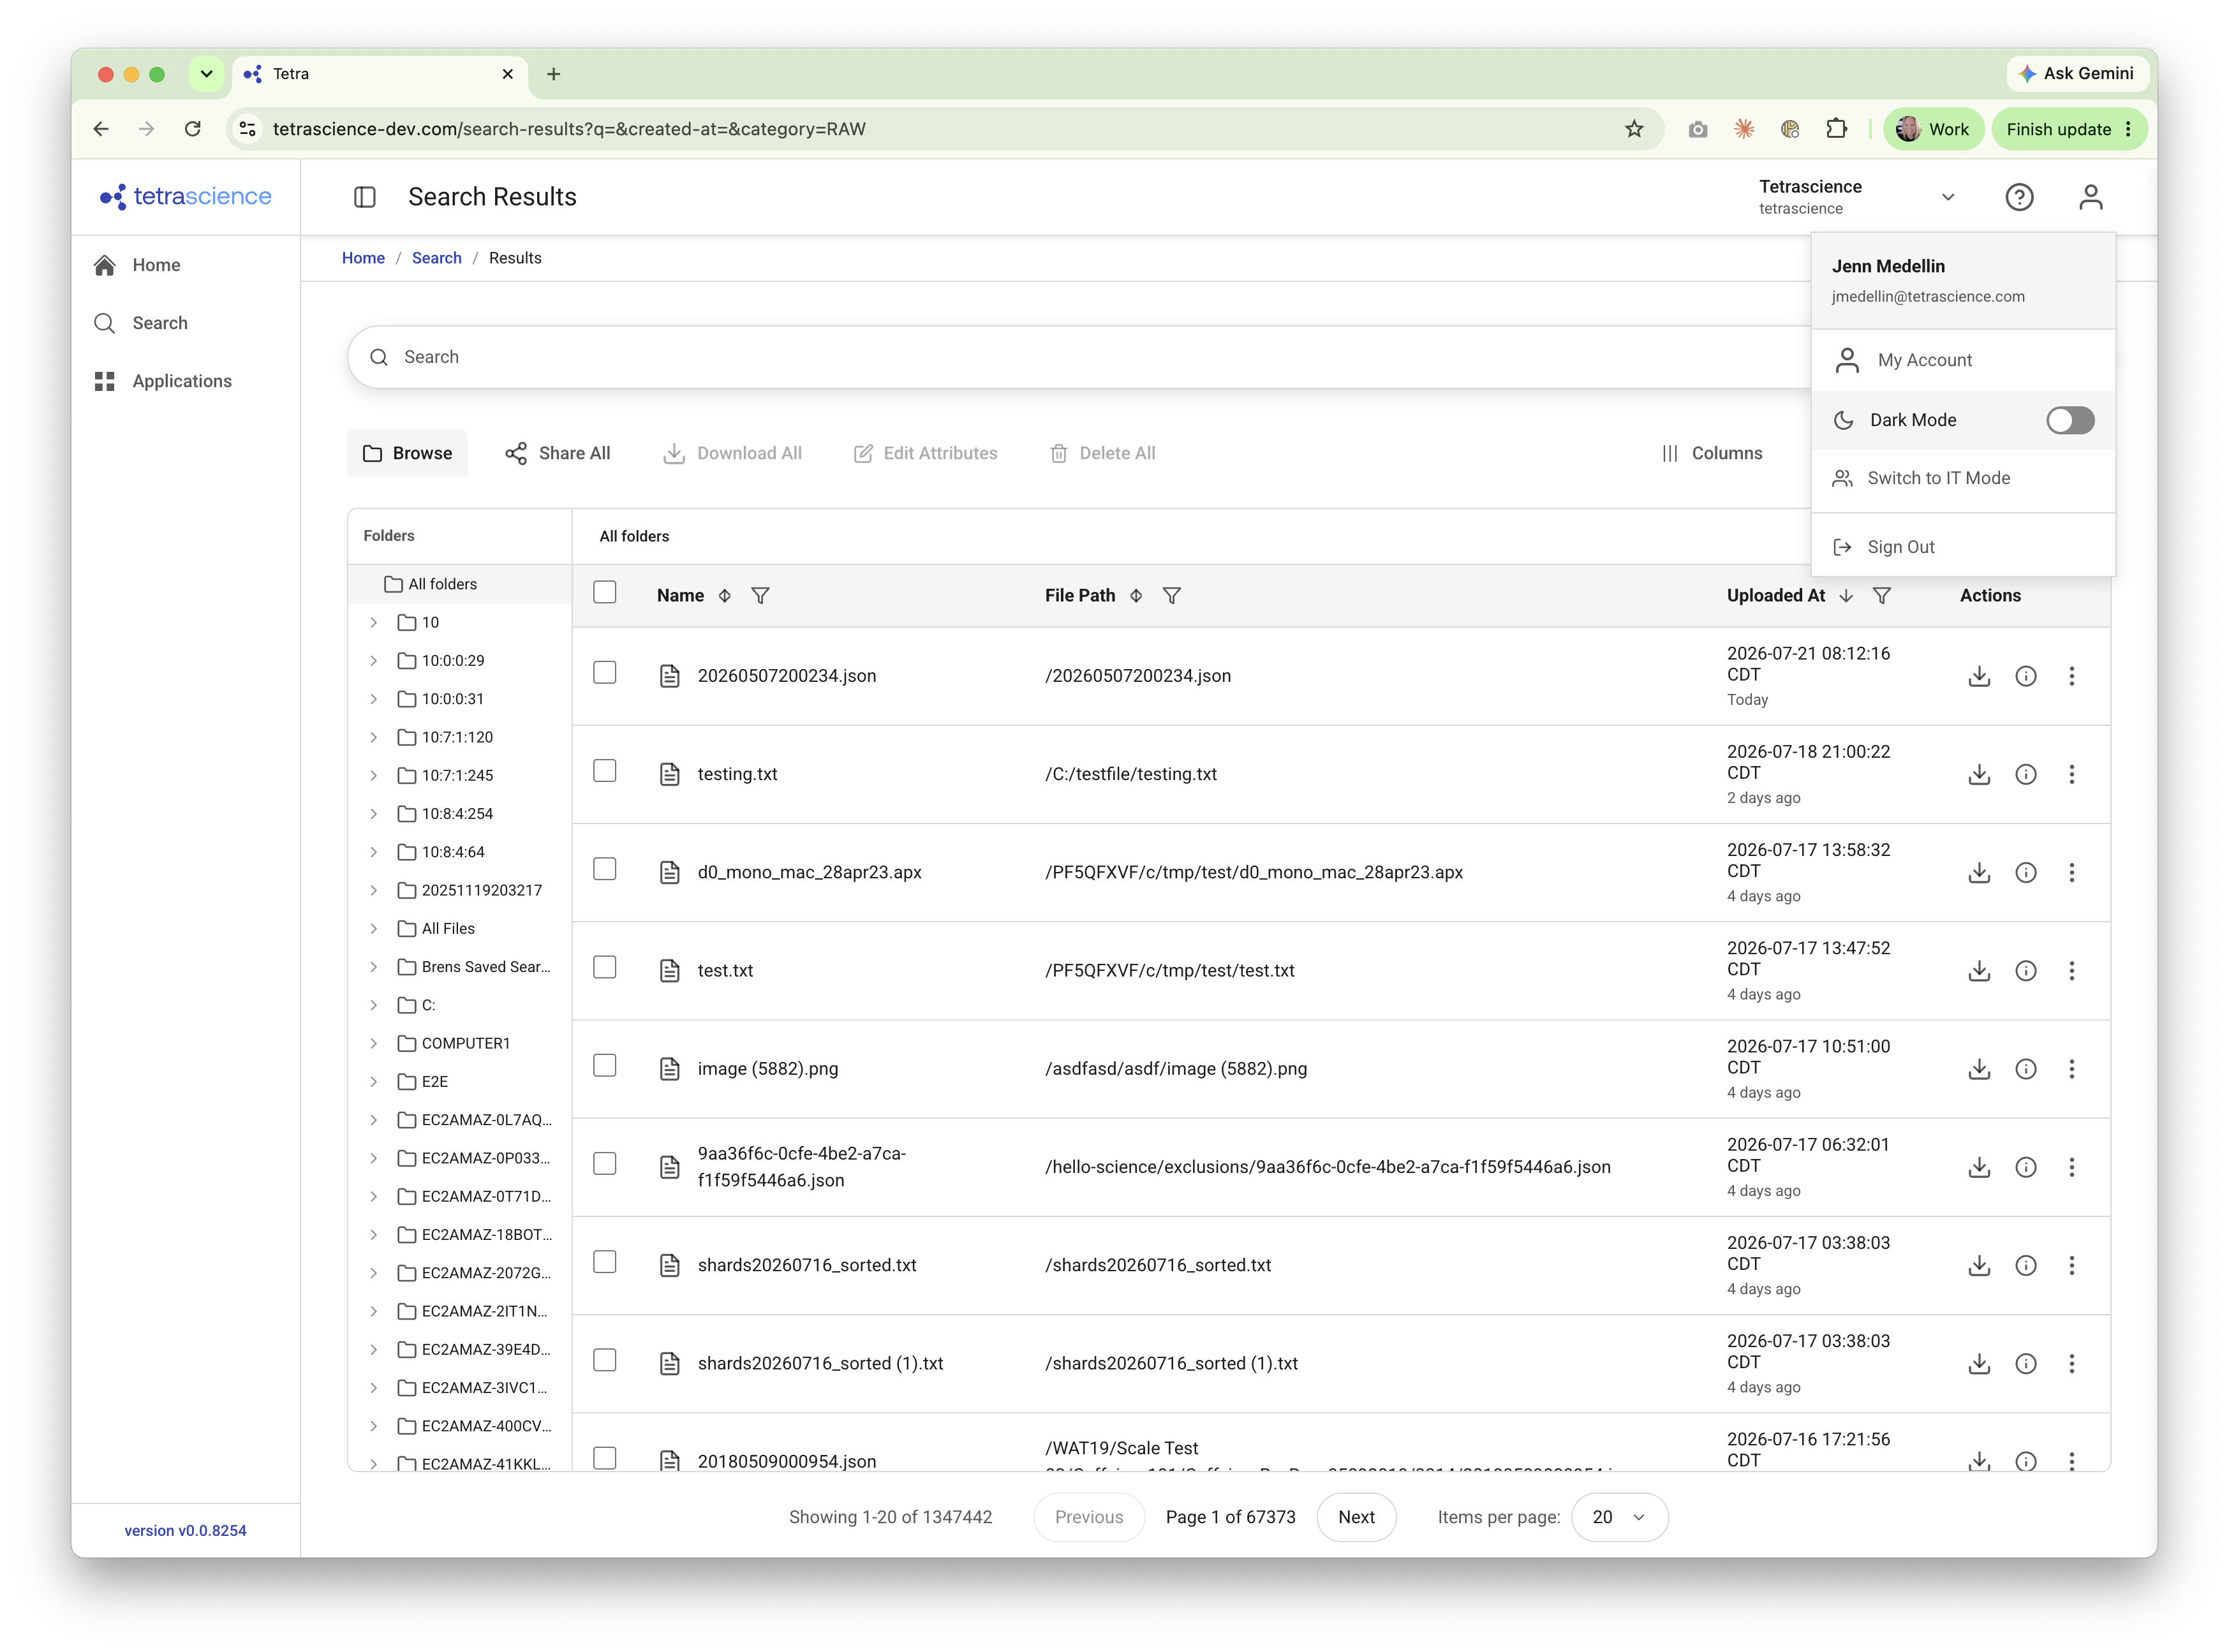Expand the COMPUTER1 folder
The width and height of the screenshot is (2229, 1652).
coord(373,1043)
